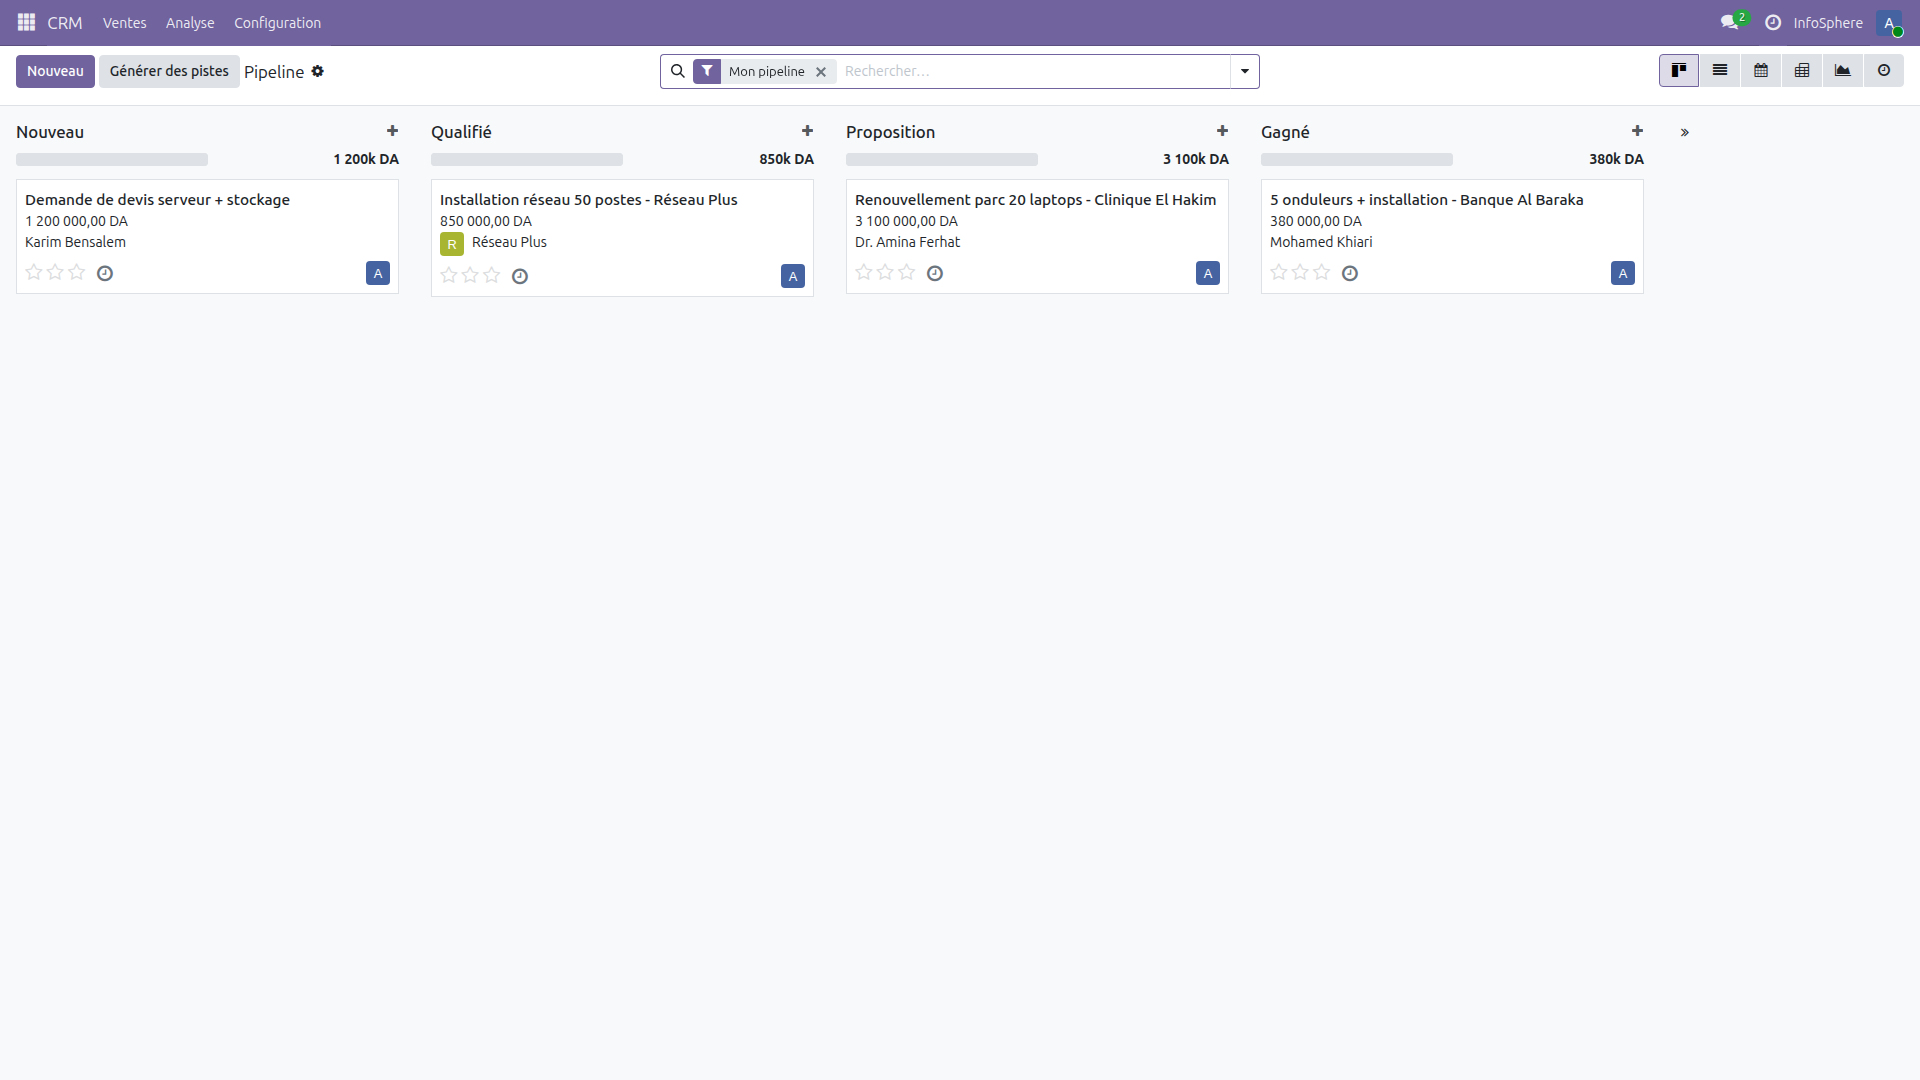
Task: Open the apps grid menu
Action: (x=26, y=22)
